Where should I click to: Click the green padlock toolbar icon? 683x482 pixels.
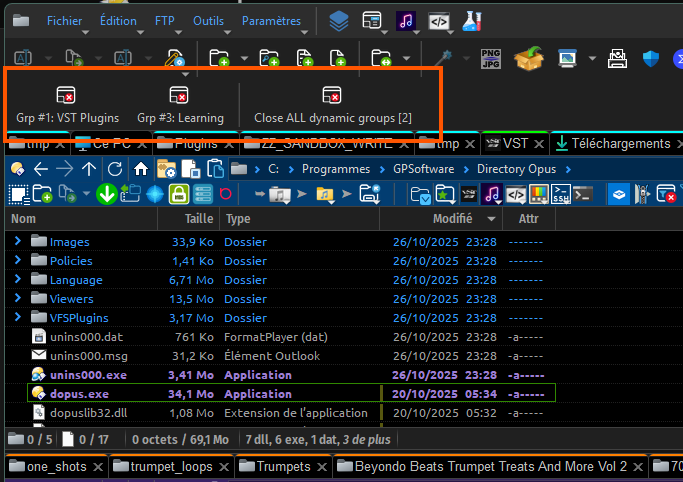[179, 193]
